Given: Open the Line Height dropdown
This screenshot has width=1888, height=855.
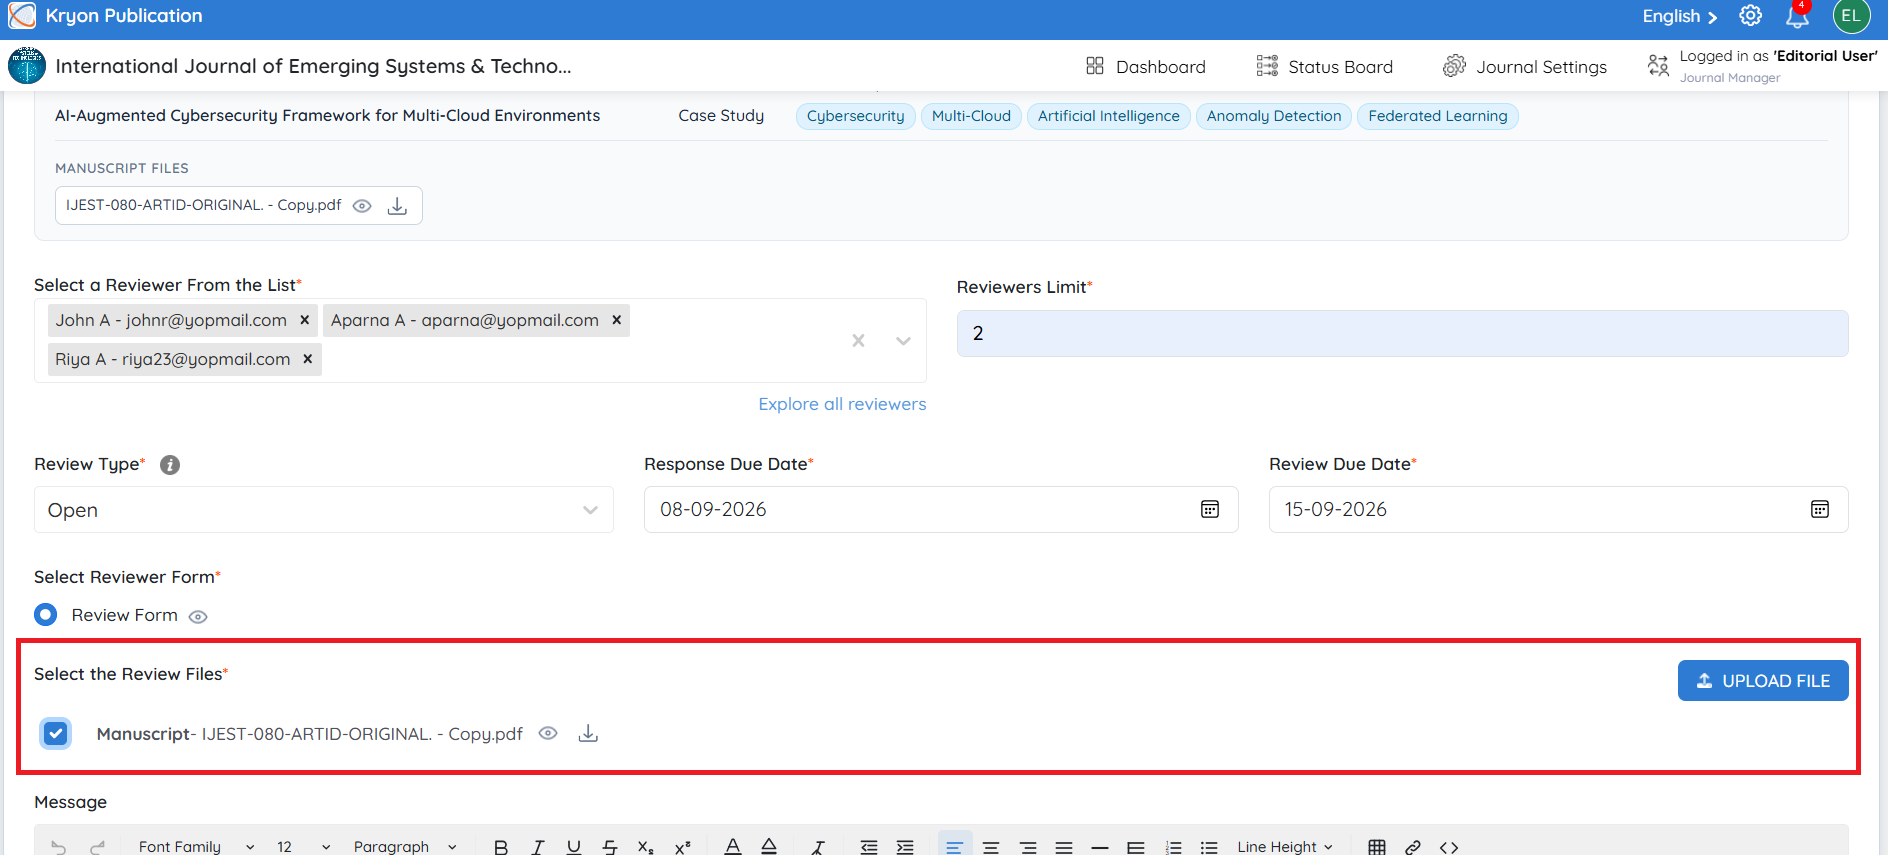Looking at the screenshot, I should [x=1285, y=847].
